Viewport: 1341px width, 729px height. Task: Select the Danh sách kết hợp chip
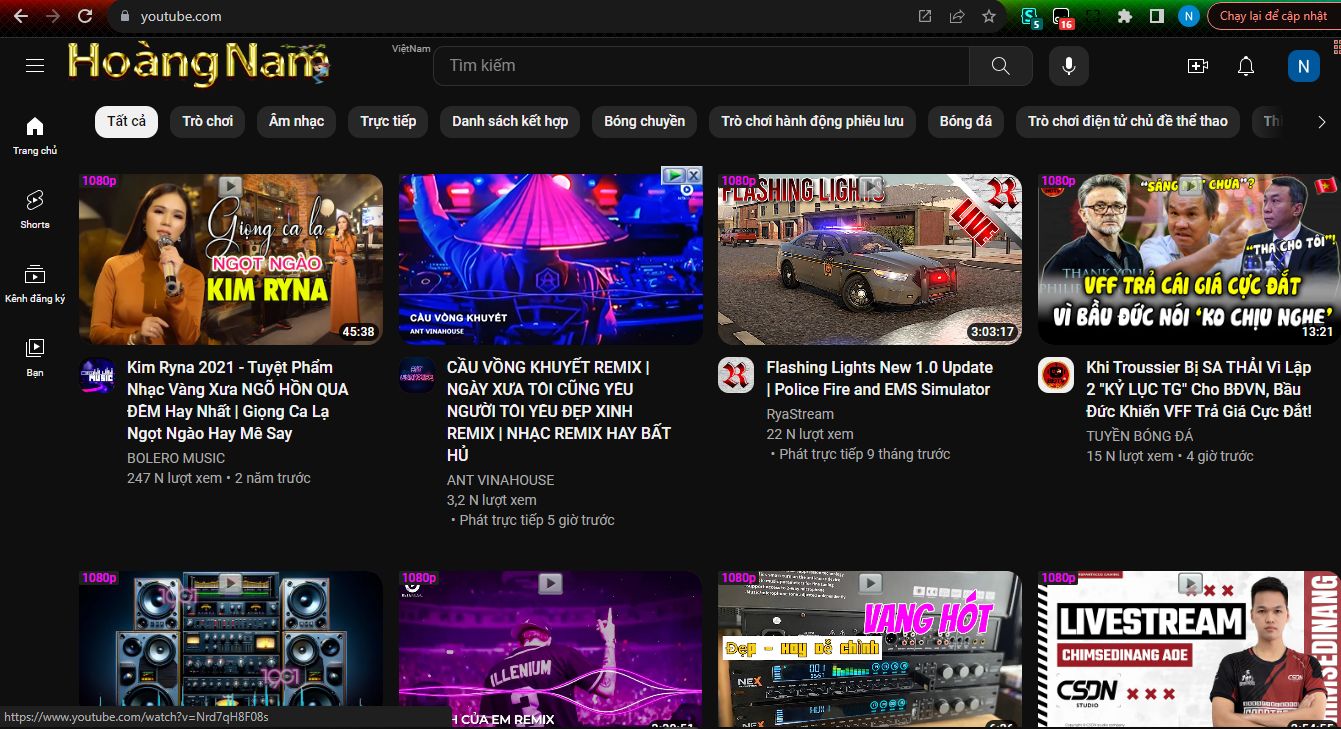pyautogui.click(x=510, y=121)
